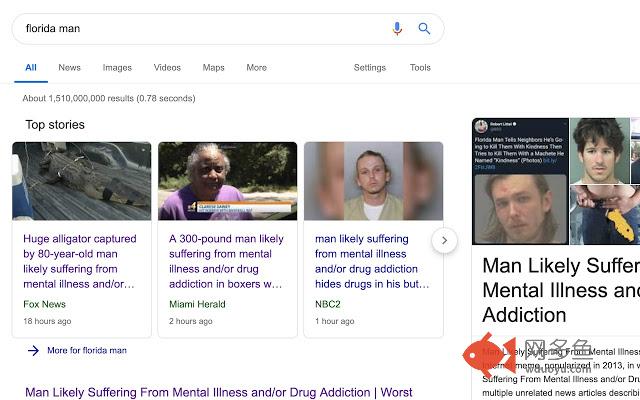Click the Top stories heading
The image size is (640, 400).
55,124
